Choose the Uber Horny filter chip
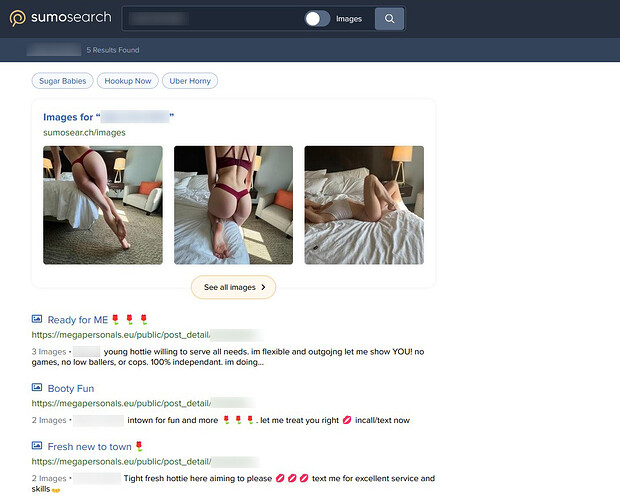The height and width of the screenshot is (499, 620). (x=189, y=81)
